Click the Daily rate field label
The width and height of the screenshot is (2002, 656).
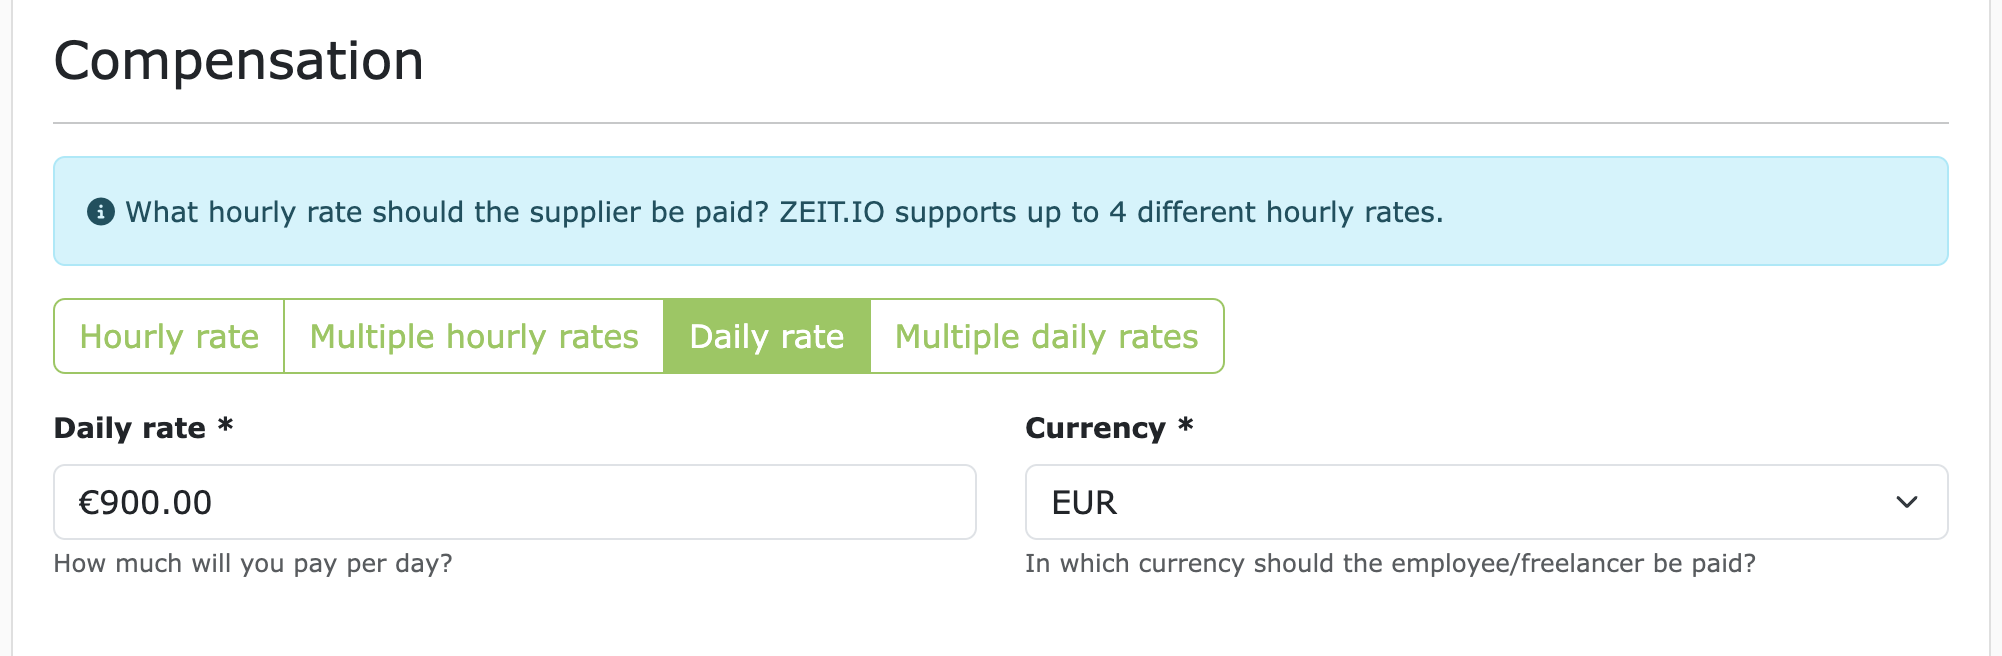click(128, 427)
